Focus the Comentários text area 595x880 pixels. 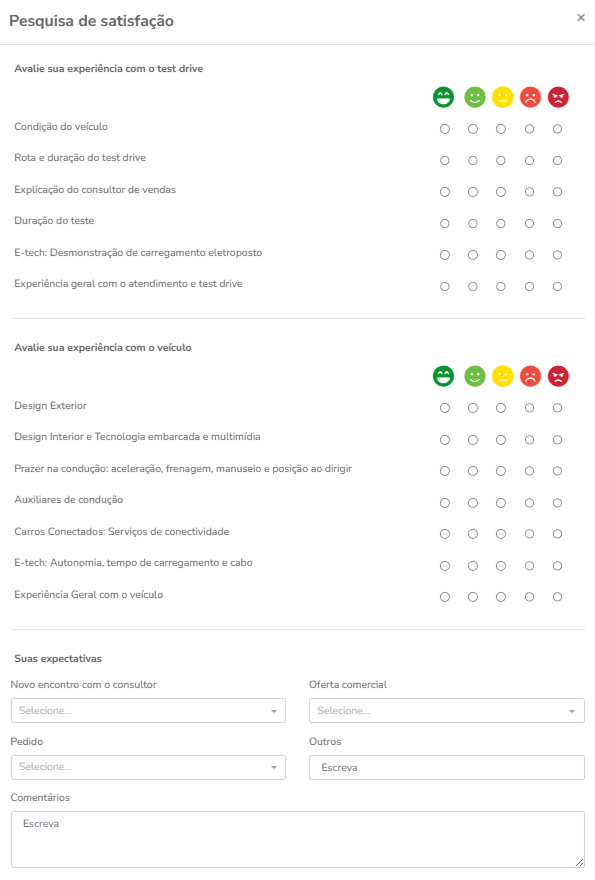click(x=298, y=840)
